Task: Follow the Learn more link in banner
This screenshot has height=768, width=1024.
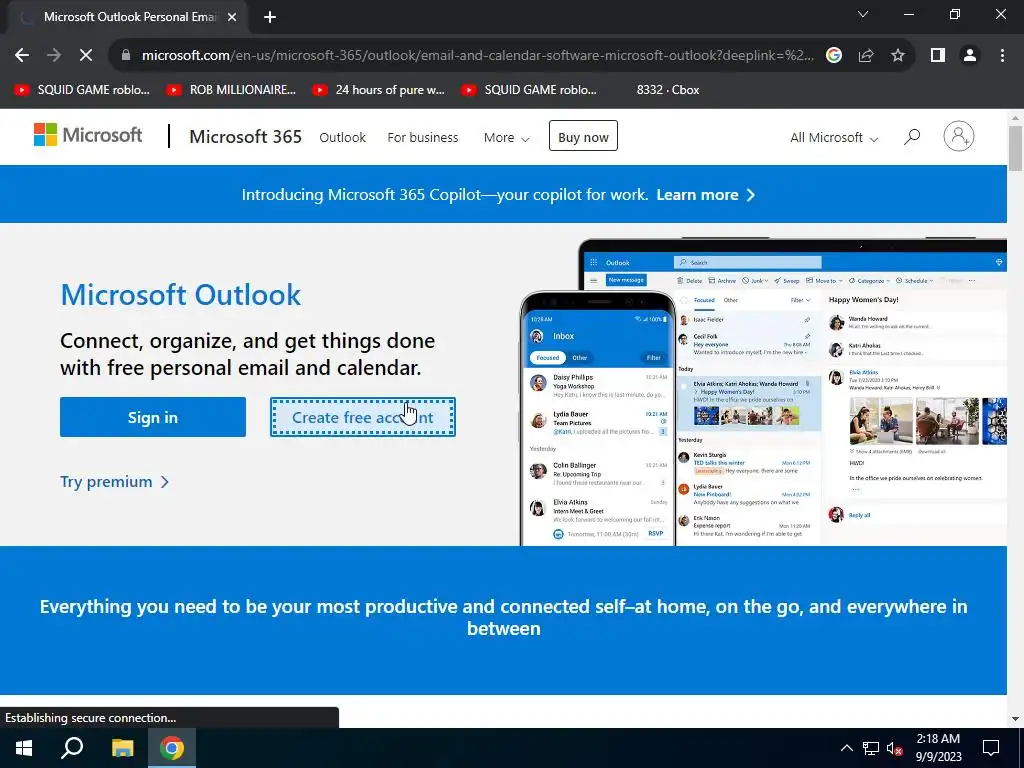Action: [705, 195]
